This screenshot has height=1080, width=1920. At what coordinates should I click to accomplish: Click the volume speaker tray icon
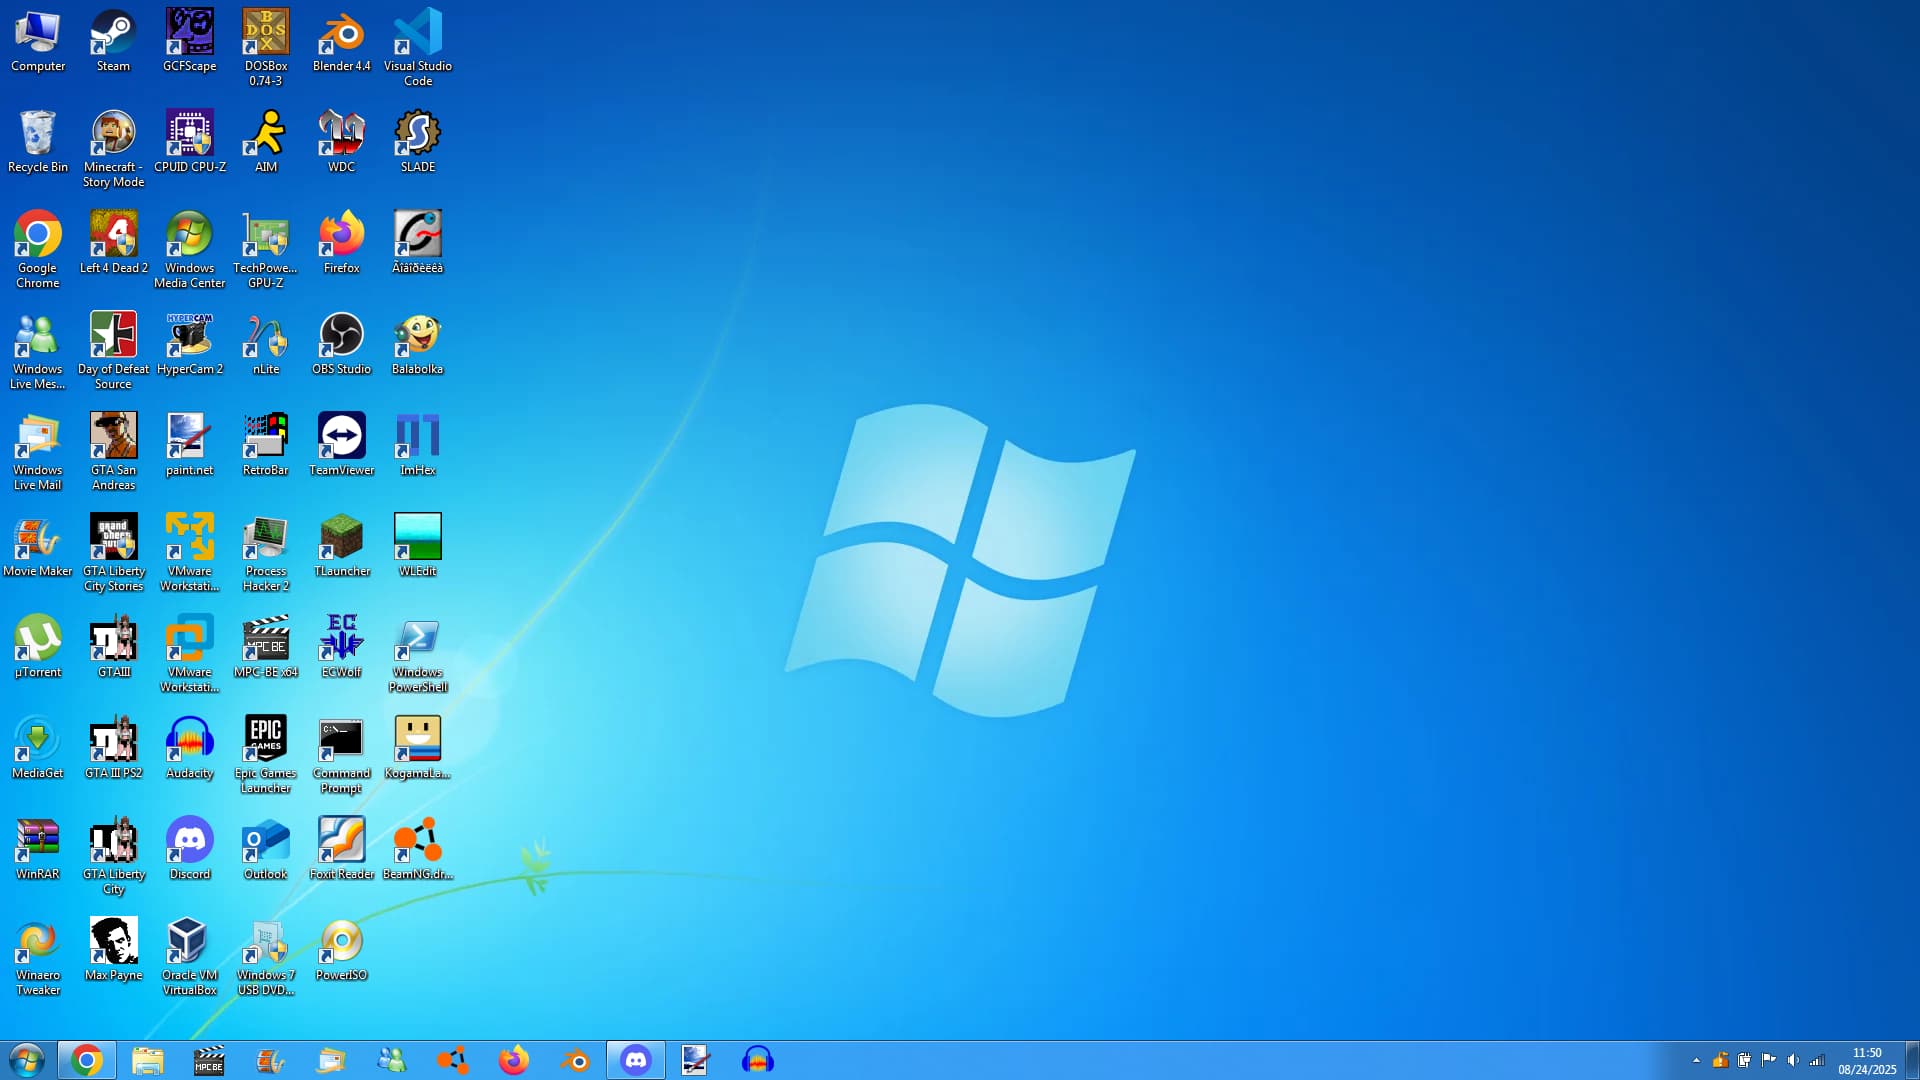click(x=1793, y=1060)
